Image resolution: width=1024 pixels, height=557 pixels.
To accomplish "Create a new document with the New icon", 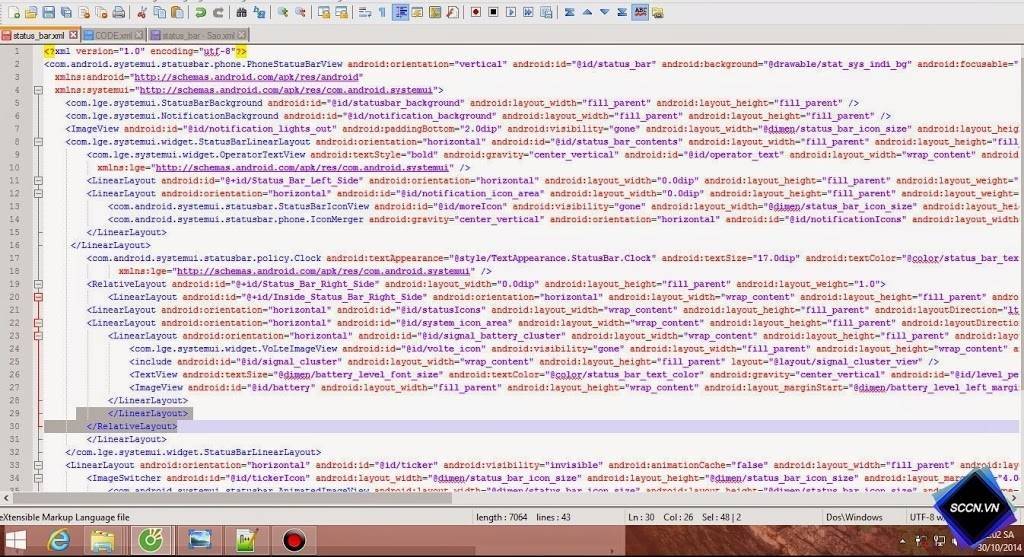I will coord(14,12).
